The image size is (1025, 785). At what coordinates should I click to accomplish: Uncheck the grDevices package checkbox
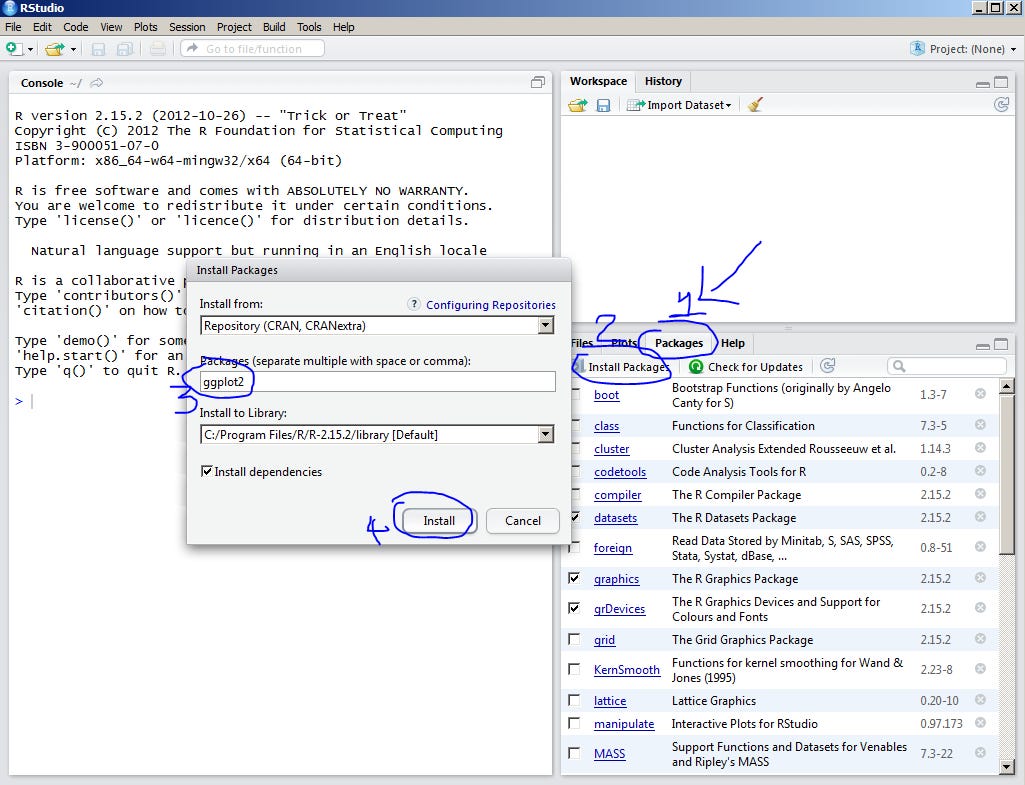pos(574,608)
